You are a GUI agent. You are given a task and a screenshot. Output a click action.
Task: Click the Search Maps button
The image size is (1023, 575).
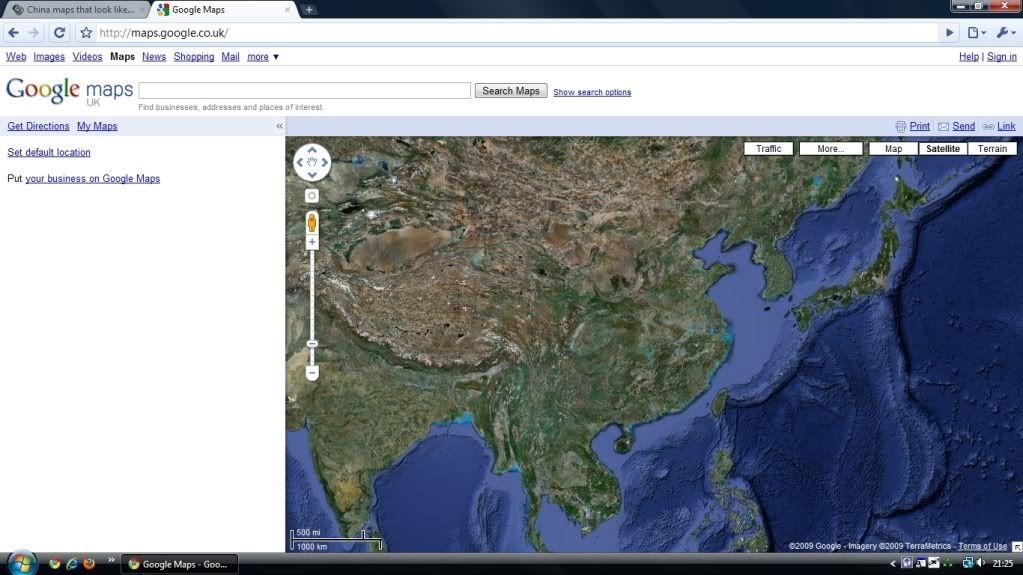click(510, 91)
